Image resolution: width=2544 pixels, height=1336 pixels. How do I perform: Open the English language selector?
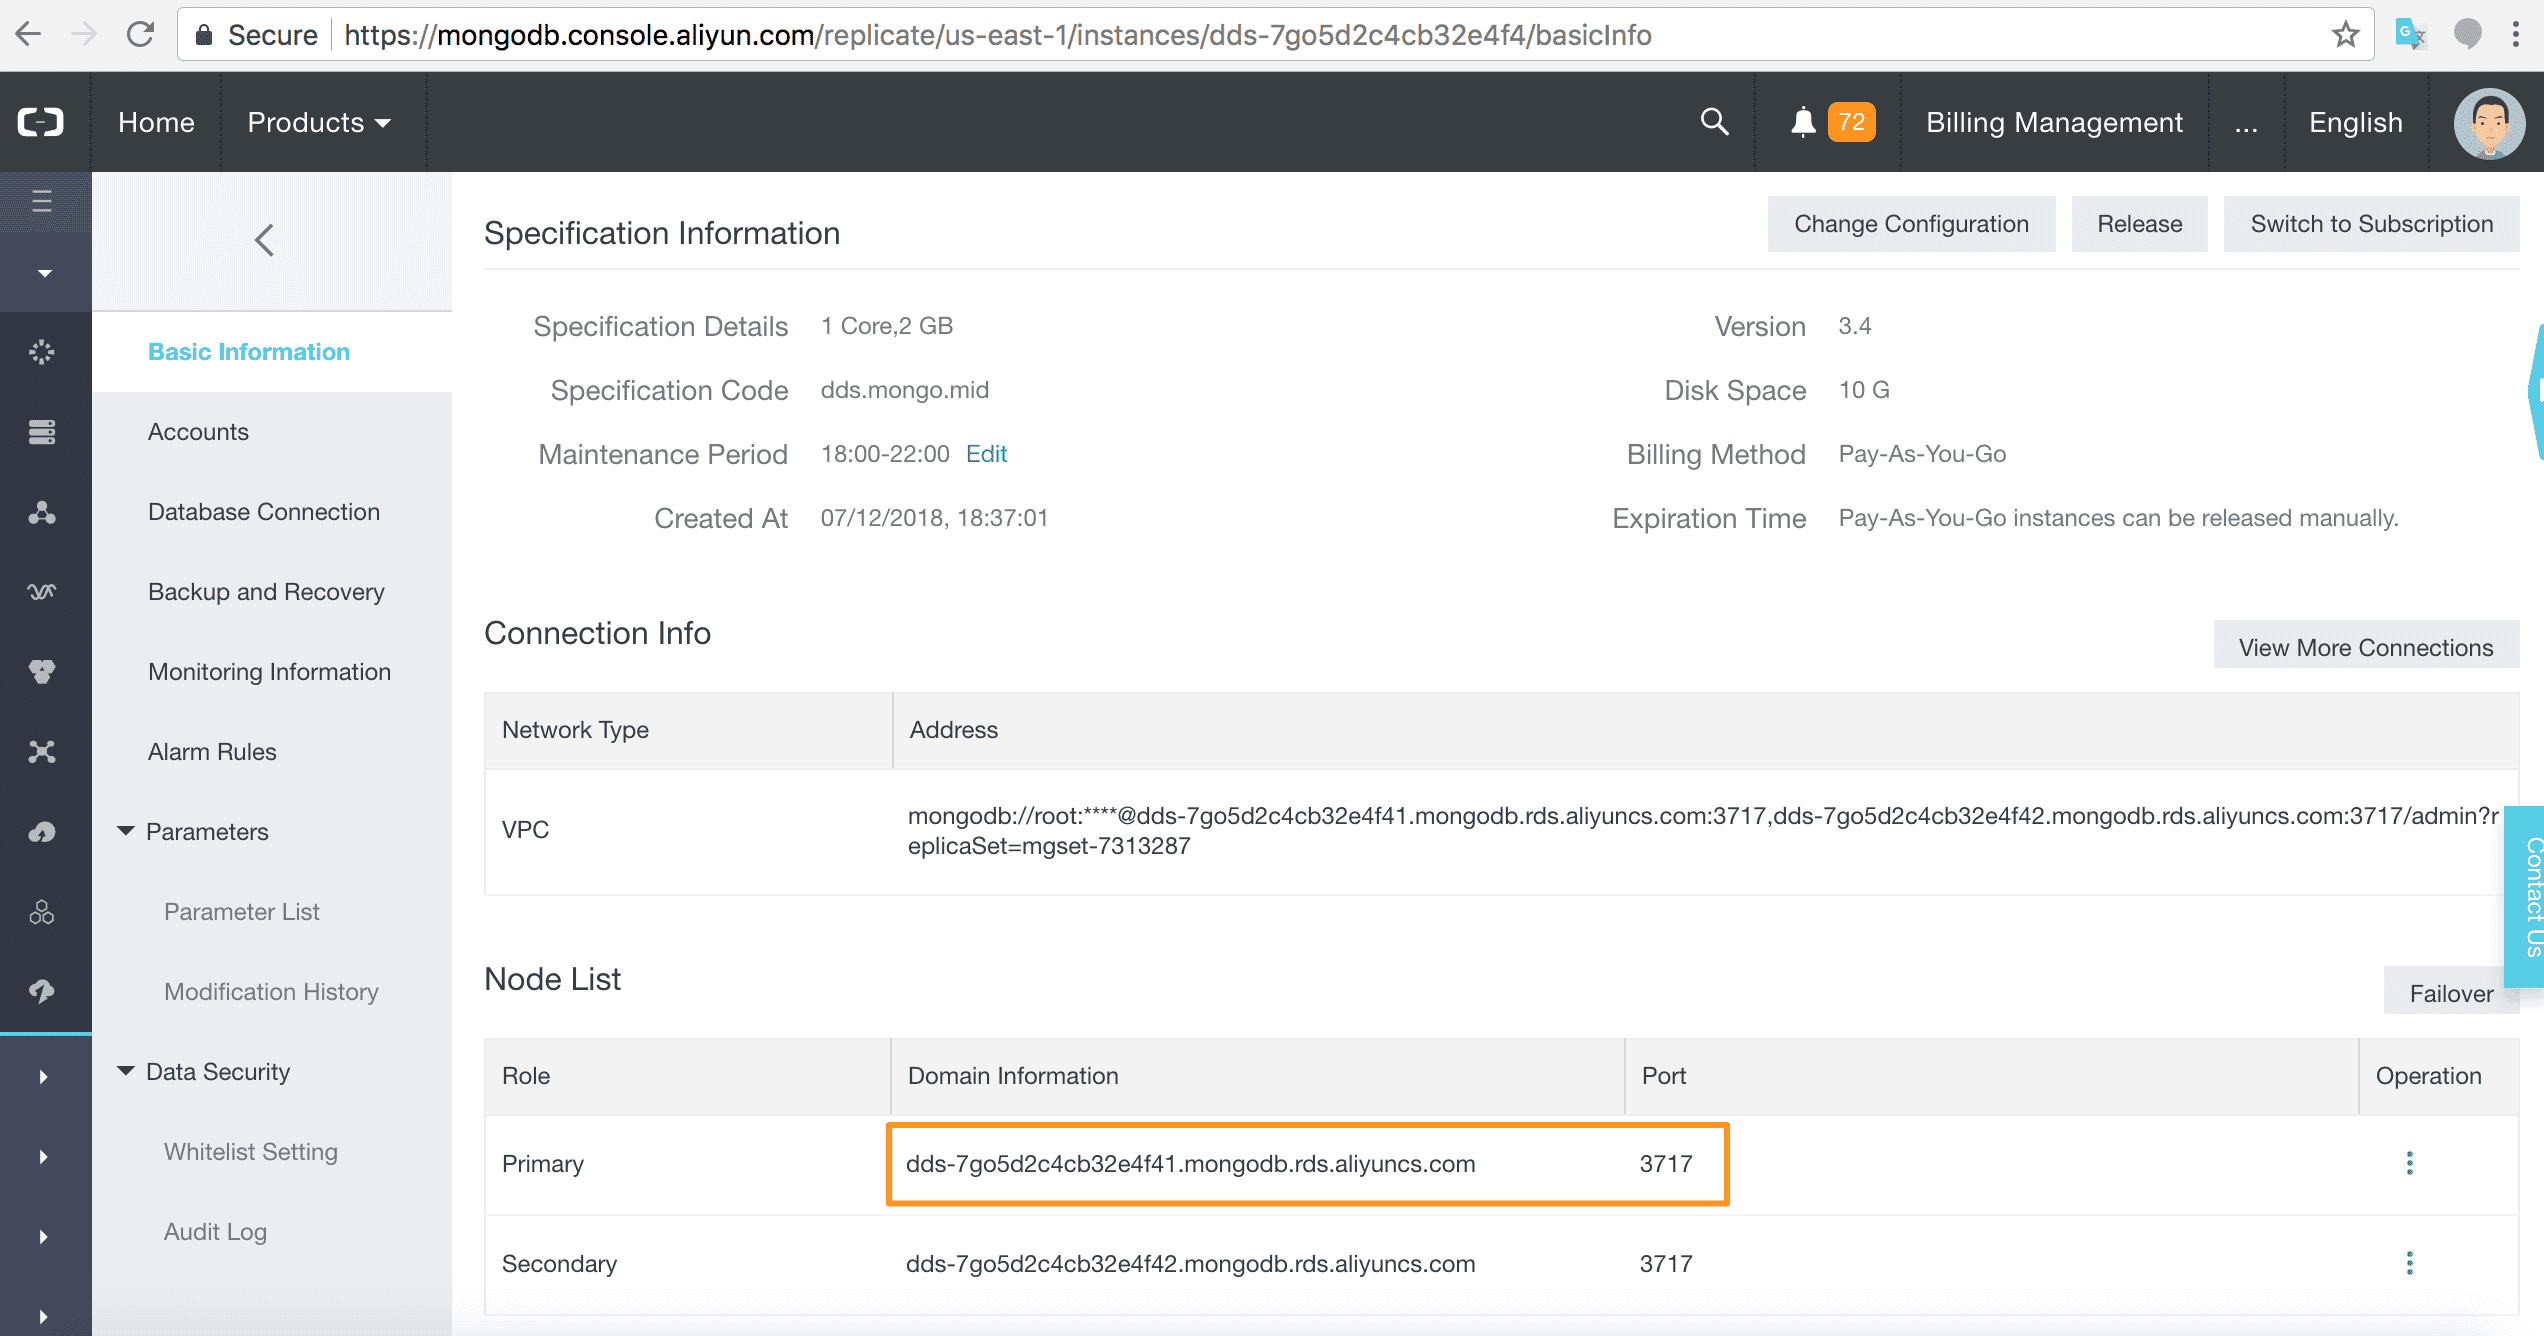click(x=2355, y=122)
